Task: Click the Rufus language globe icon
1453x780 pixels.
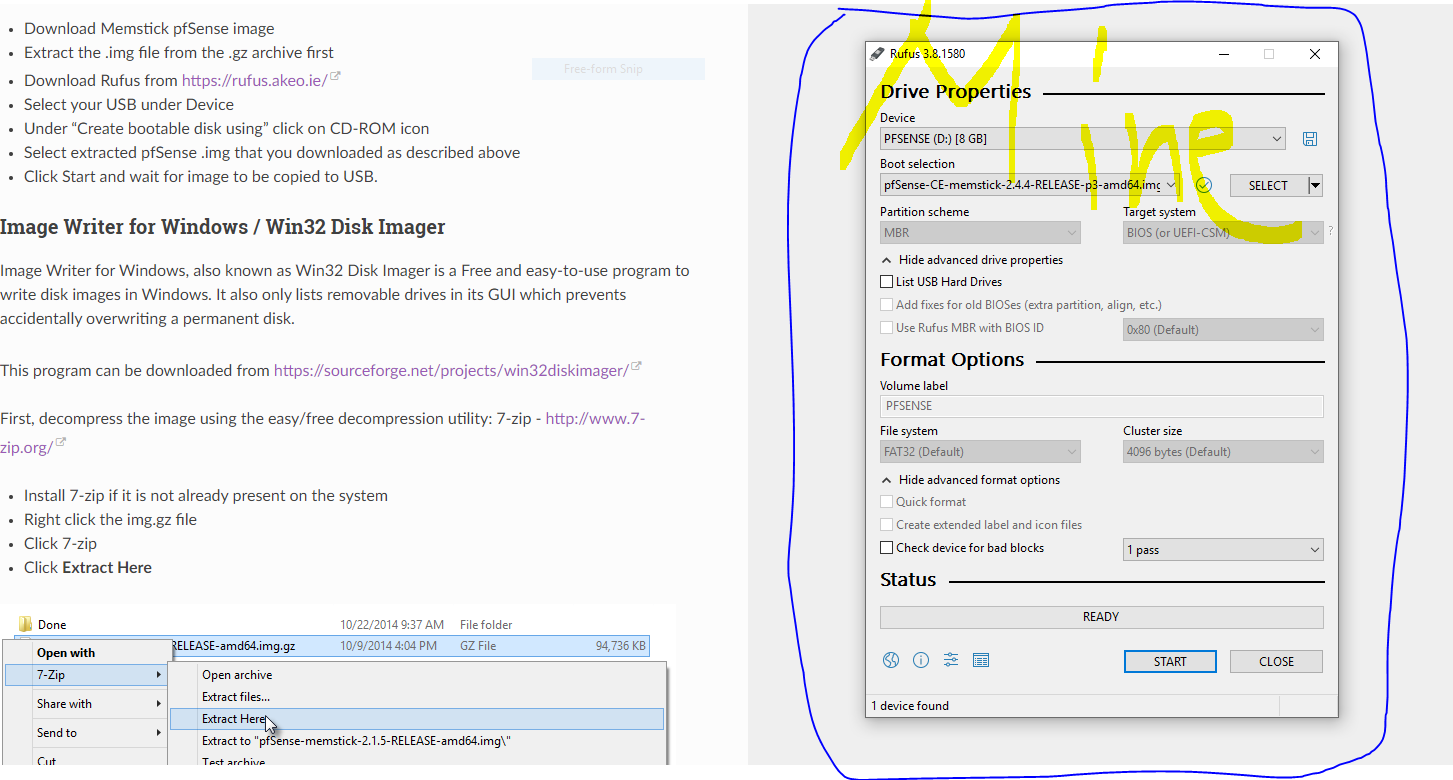Action: pyautogui.click(x=891, y=660)
